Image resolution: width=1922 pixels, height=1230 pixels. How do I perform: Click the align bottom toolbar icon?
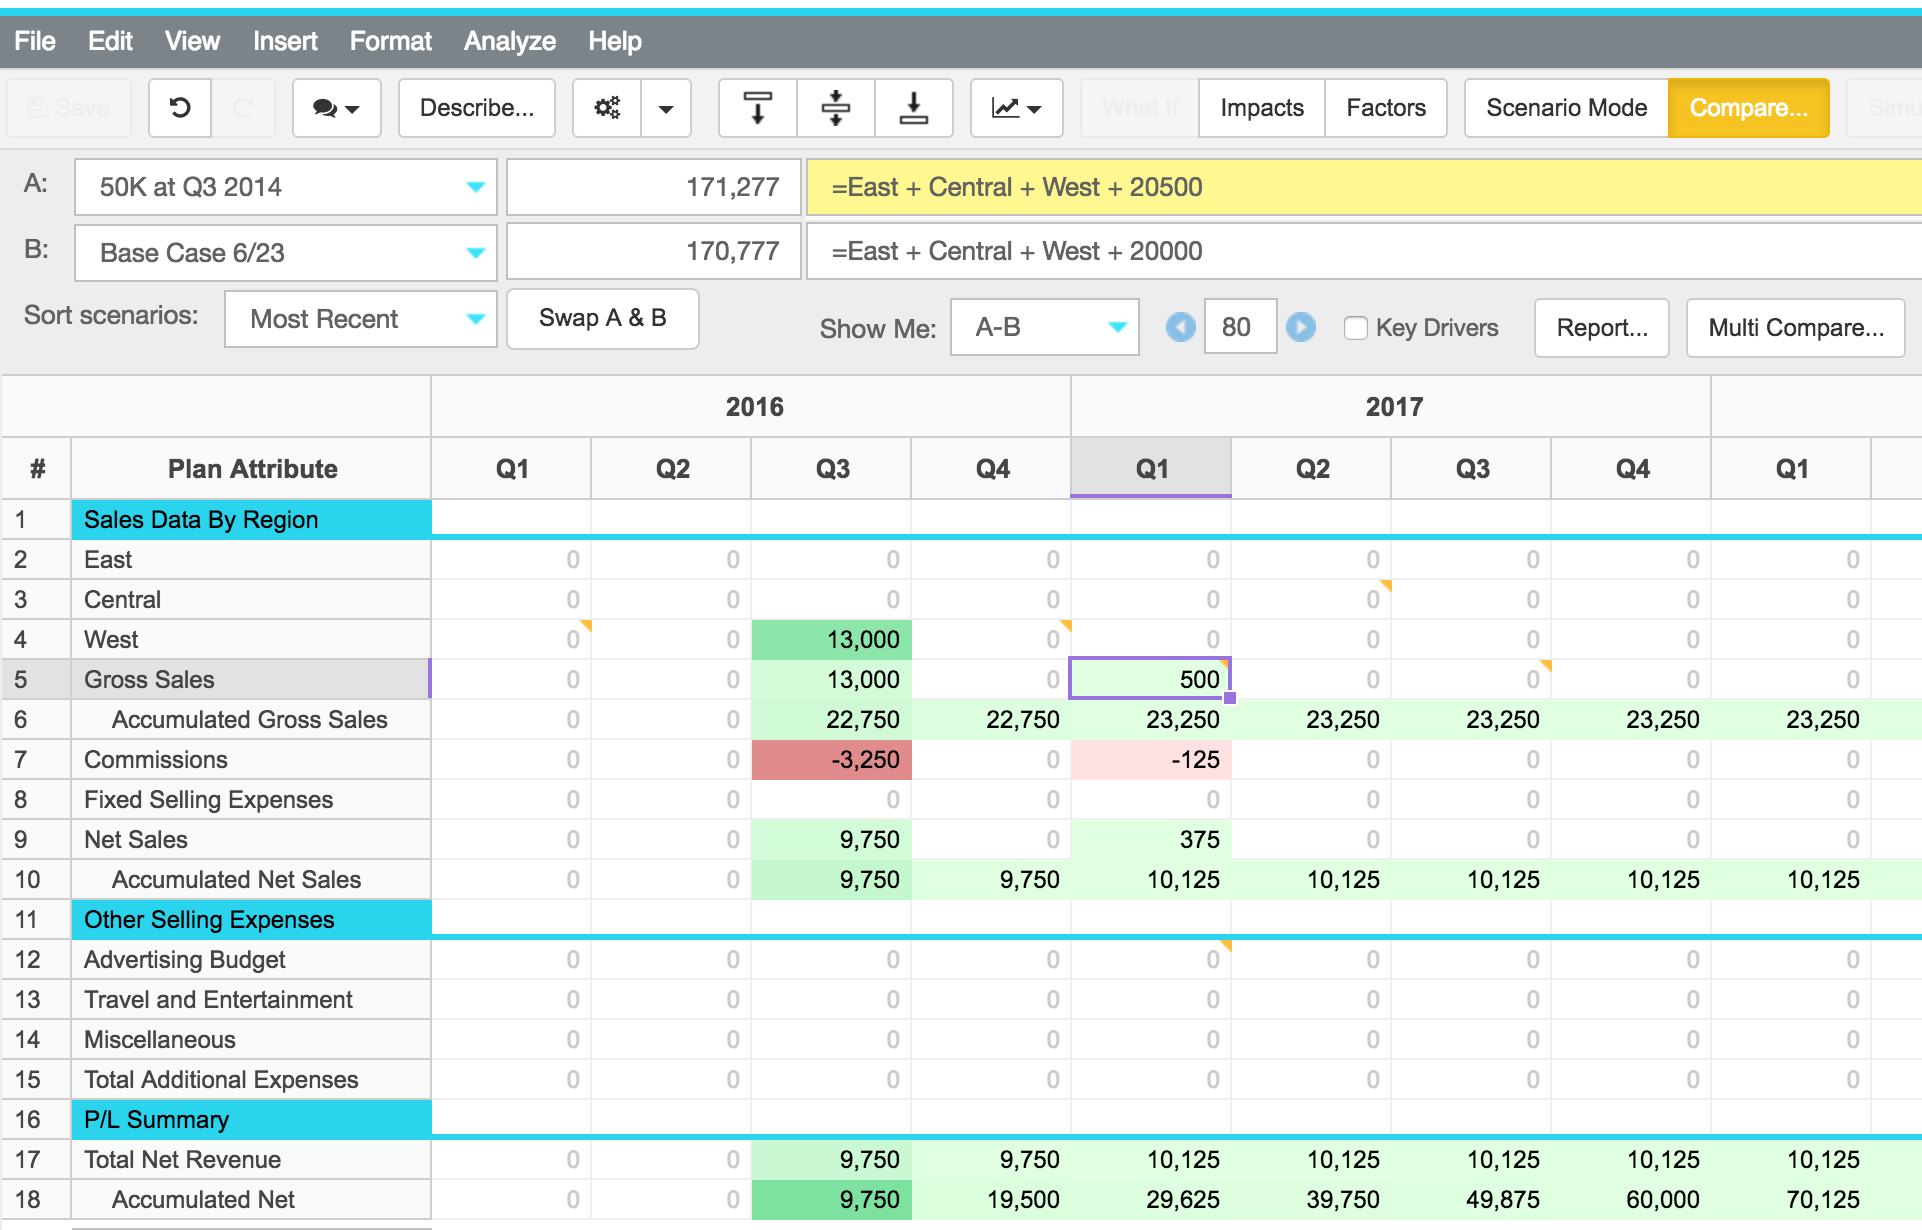tap(913, 108)
